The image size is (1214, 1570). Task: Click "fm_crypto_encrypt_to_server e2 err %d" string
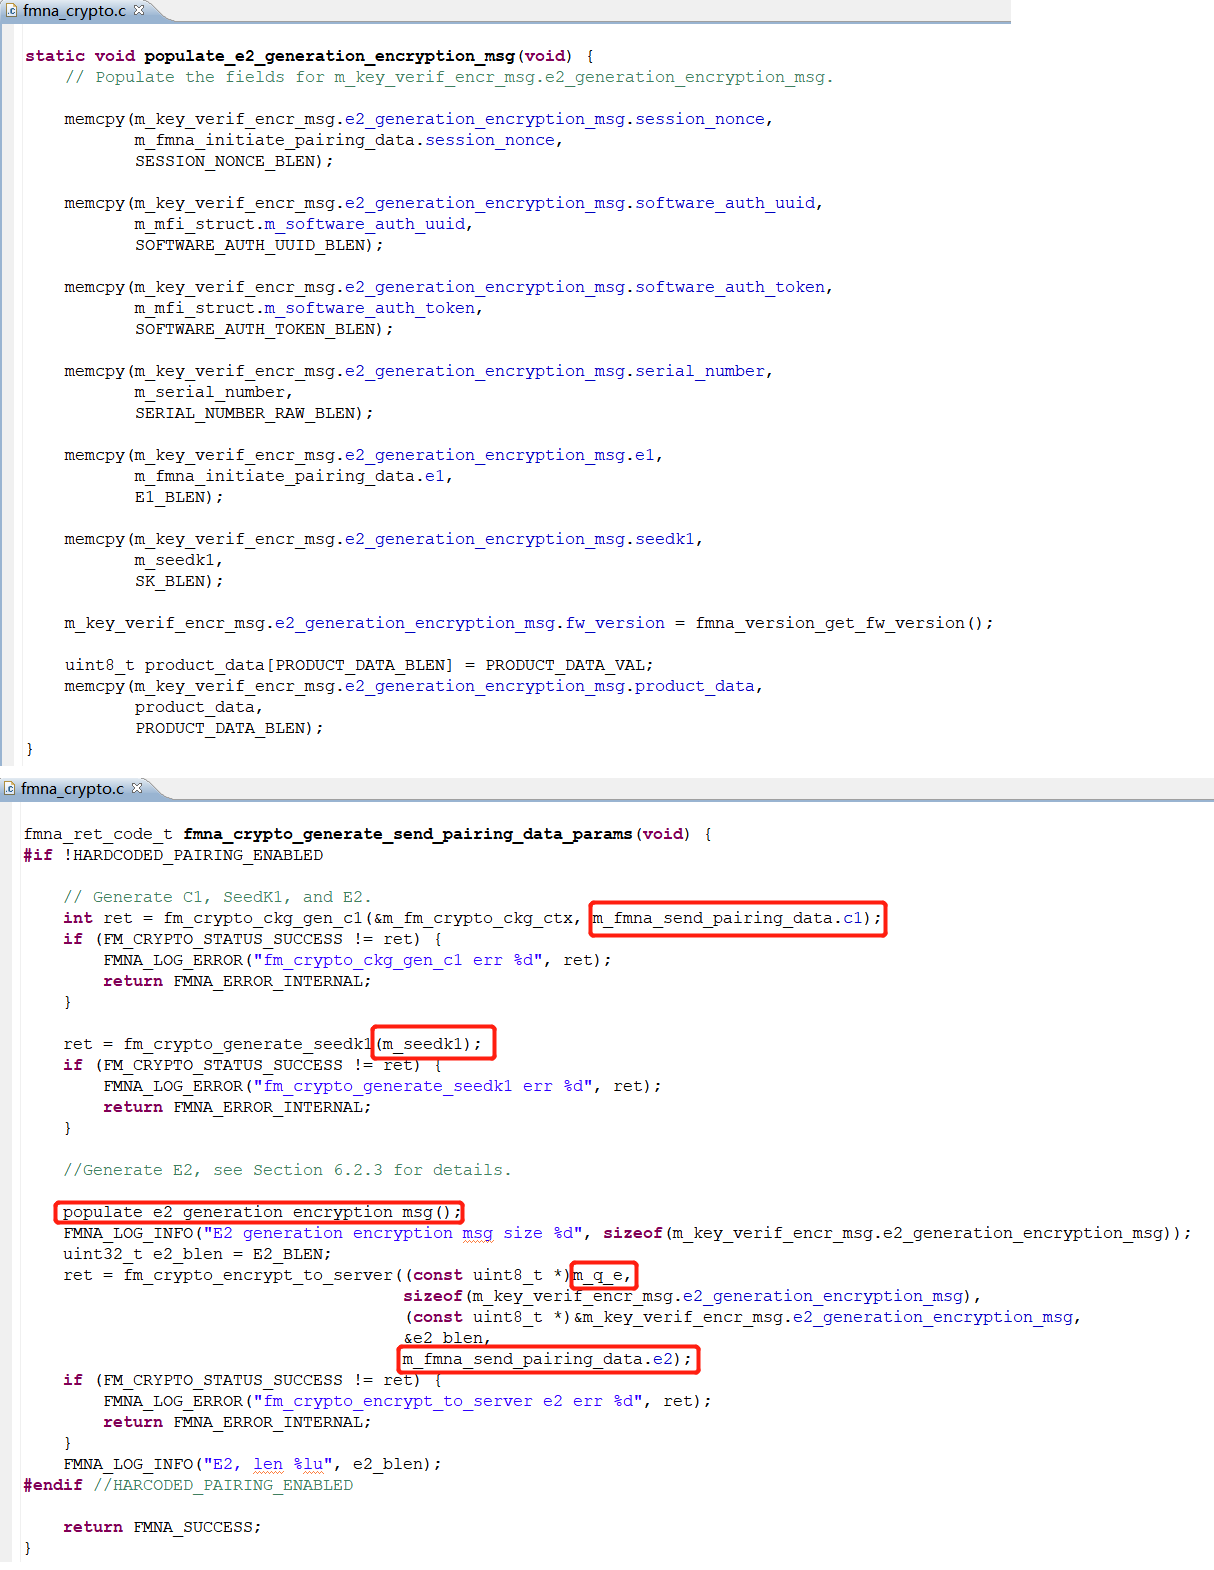click(x=449, y=1401)
